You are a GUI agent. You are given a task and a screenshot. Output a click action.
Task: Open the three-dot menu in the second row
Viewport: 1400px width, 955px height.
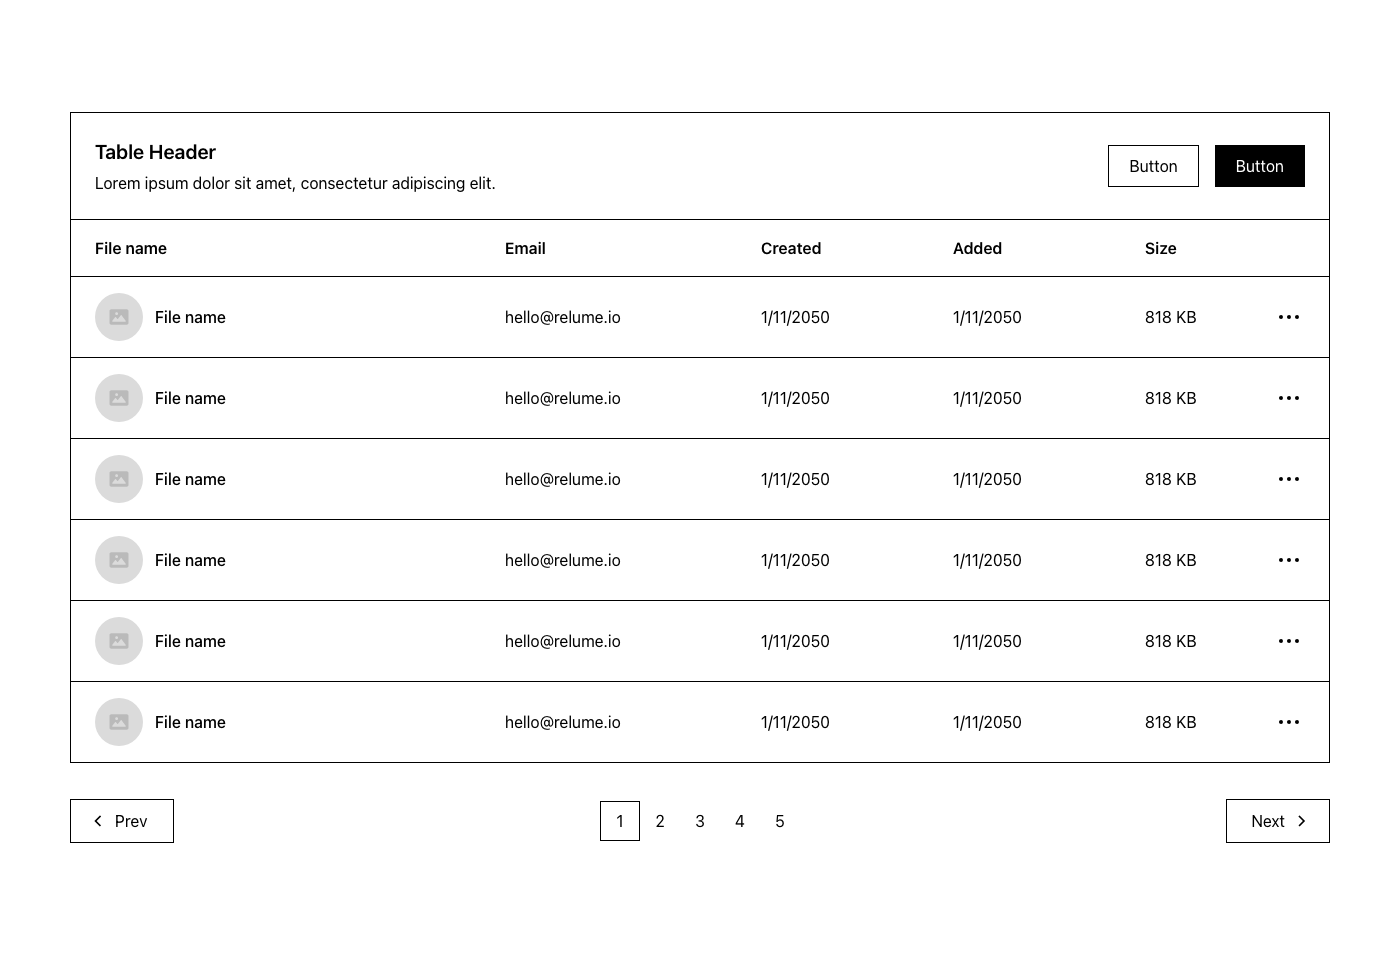pos(1289,398)
